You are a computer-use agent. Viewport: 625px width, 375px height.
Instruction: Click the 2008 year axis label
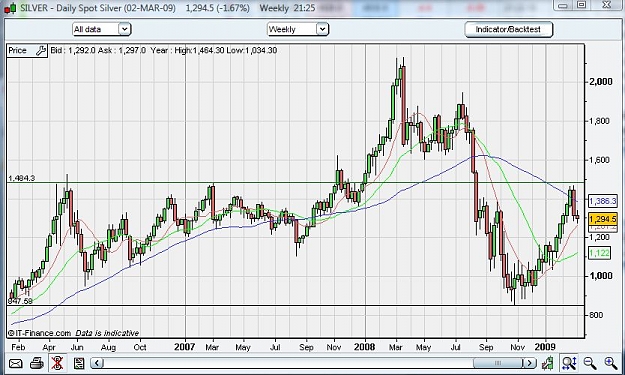pos(364,347)
